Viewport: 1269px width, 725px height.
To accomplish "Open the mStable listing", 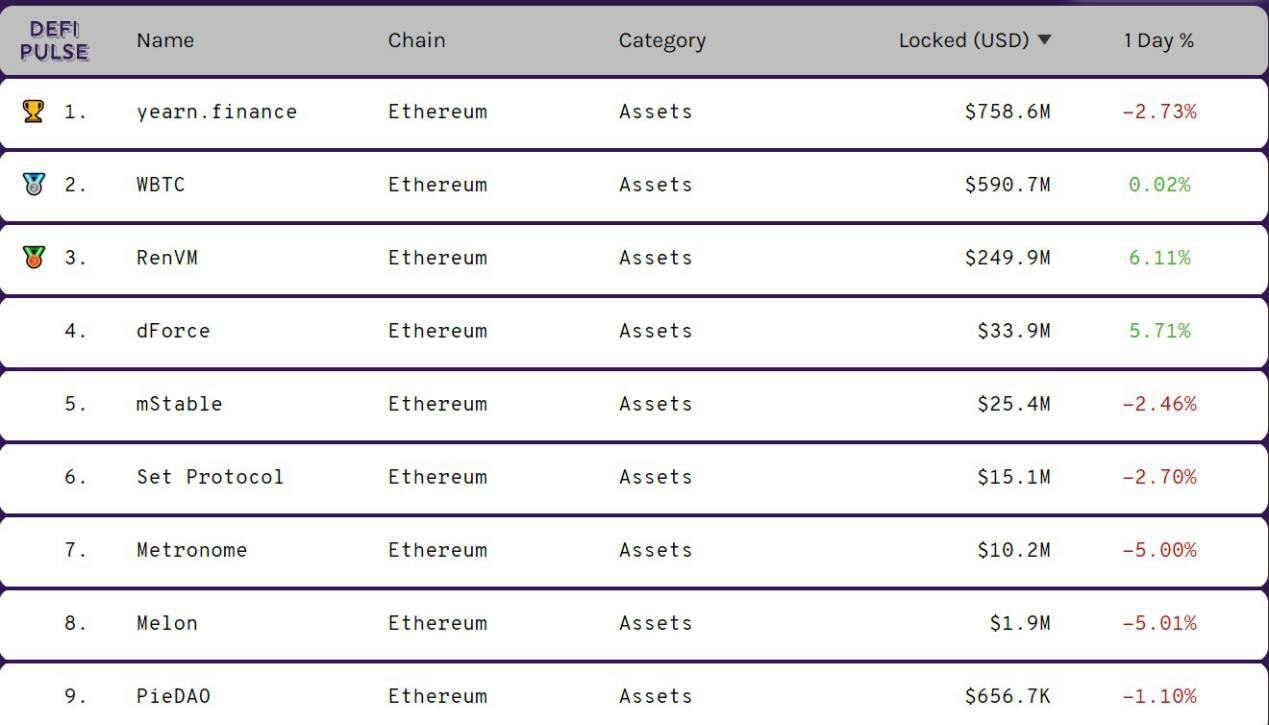I will tap(179, 404).
